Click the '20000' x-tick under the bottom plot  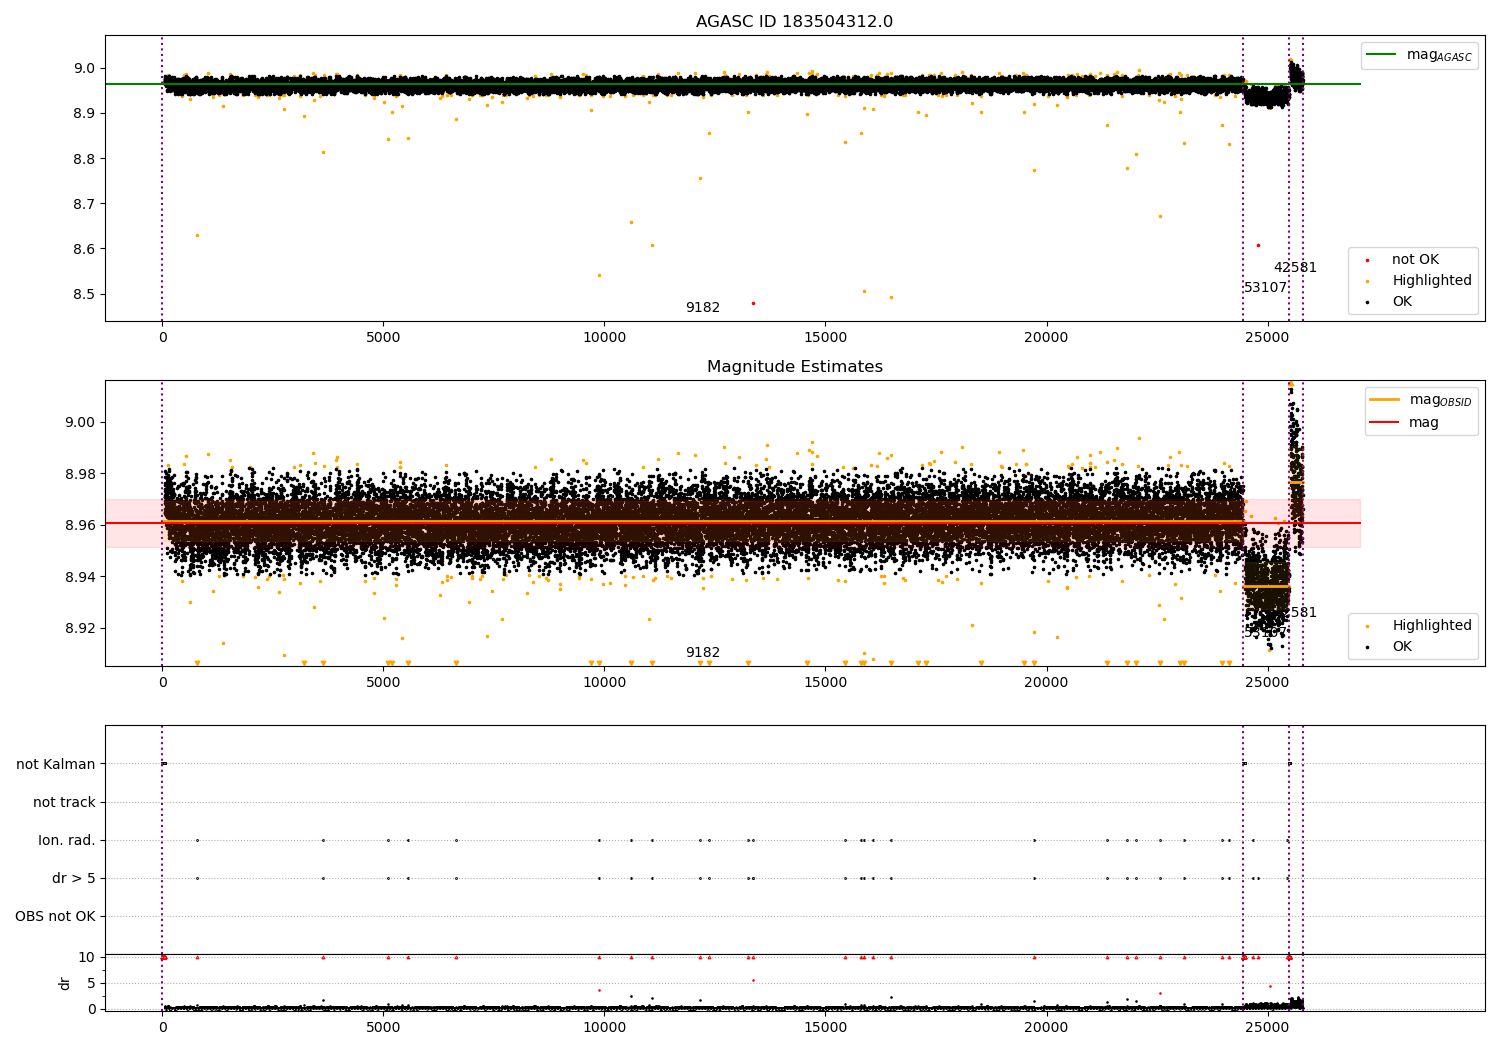(x=1047, y=1028)
